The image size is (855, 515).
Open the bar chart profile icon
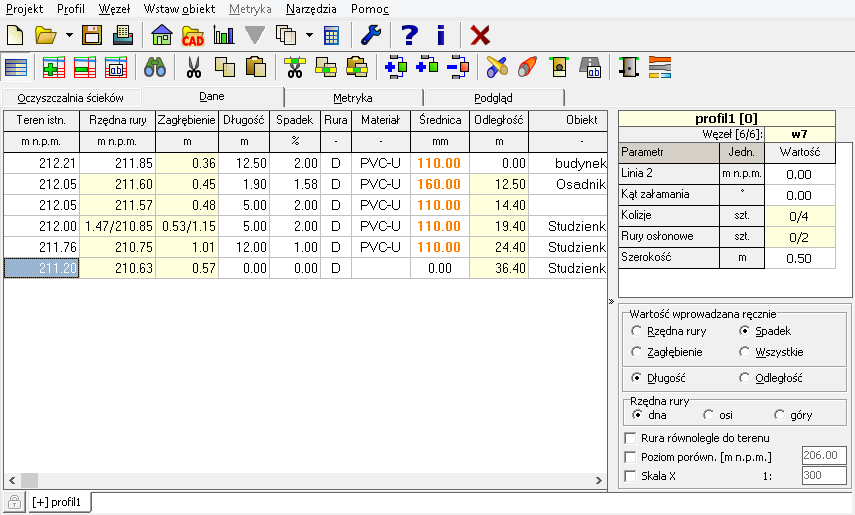[x=224, y=35]
